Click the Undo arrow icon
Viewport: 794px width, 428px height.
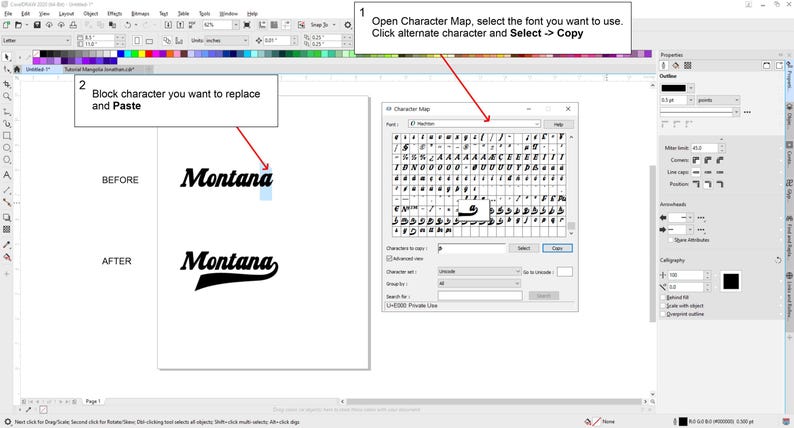click(x=128, y=25)
